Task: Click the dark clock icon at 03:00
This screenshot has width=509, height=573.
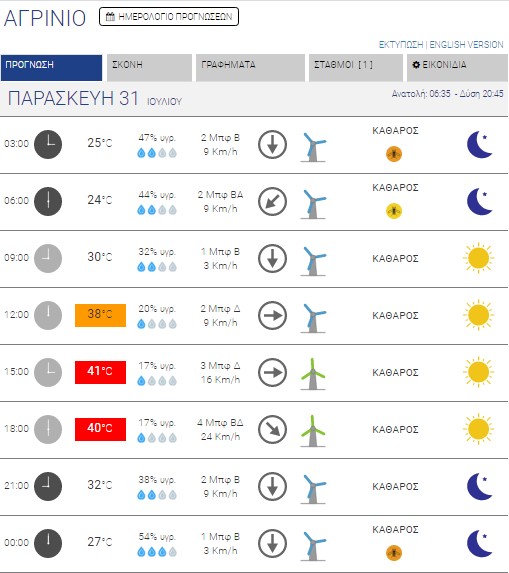Action: tap(48, 144)
